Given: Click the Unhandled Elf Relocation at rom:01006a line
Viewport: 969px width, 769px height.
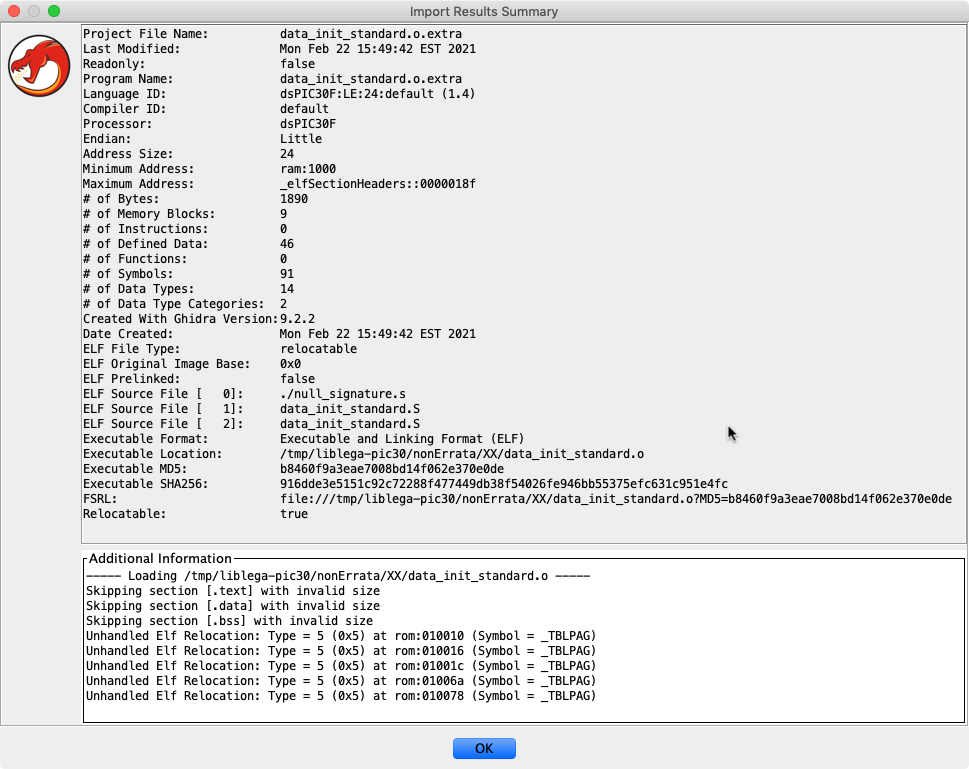Looking at the screenshot, I should [341, 681].
